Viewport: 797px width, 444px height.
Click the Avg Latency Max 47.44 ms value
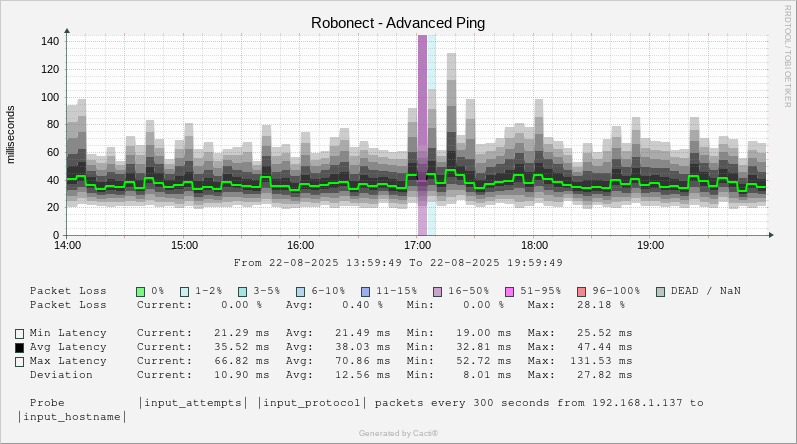pos(605,347)
